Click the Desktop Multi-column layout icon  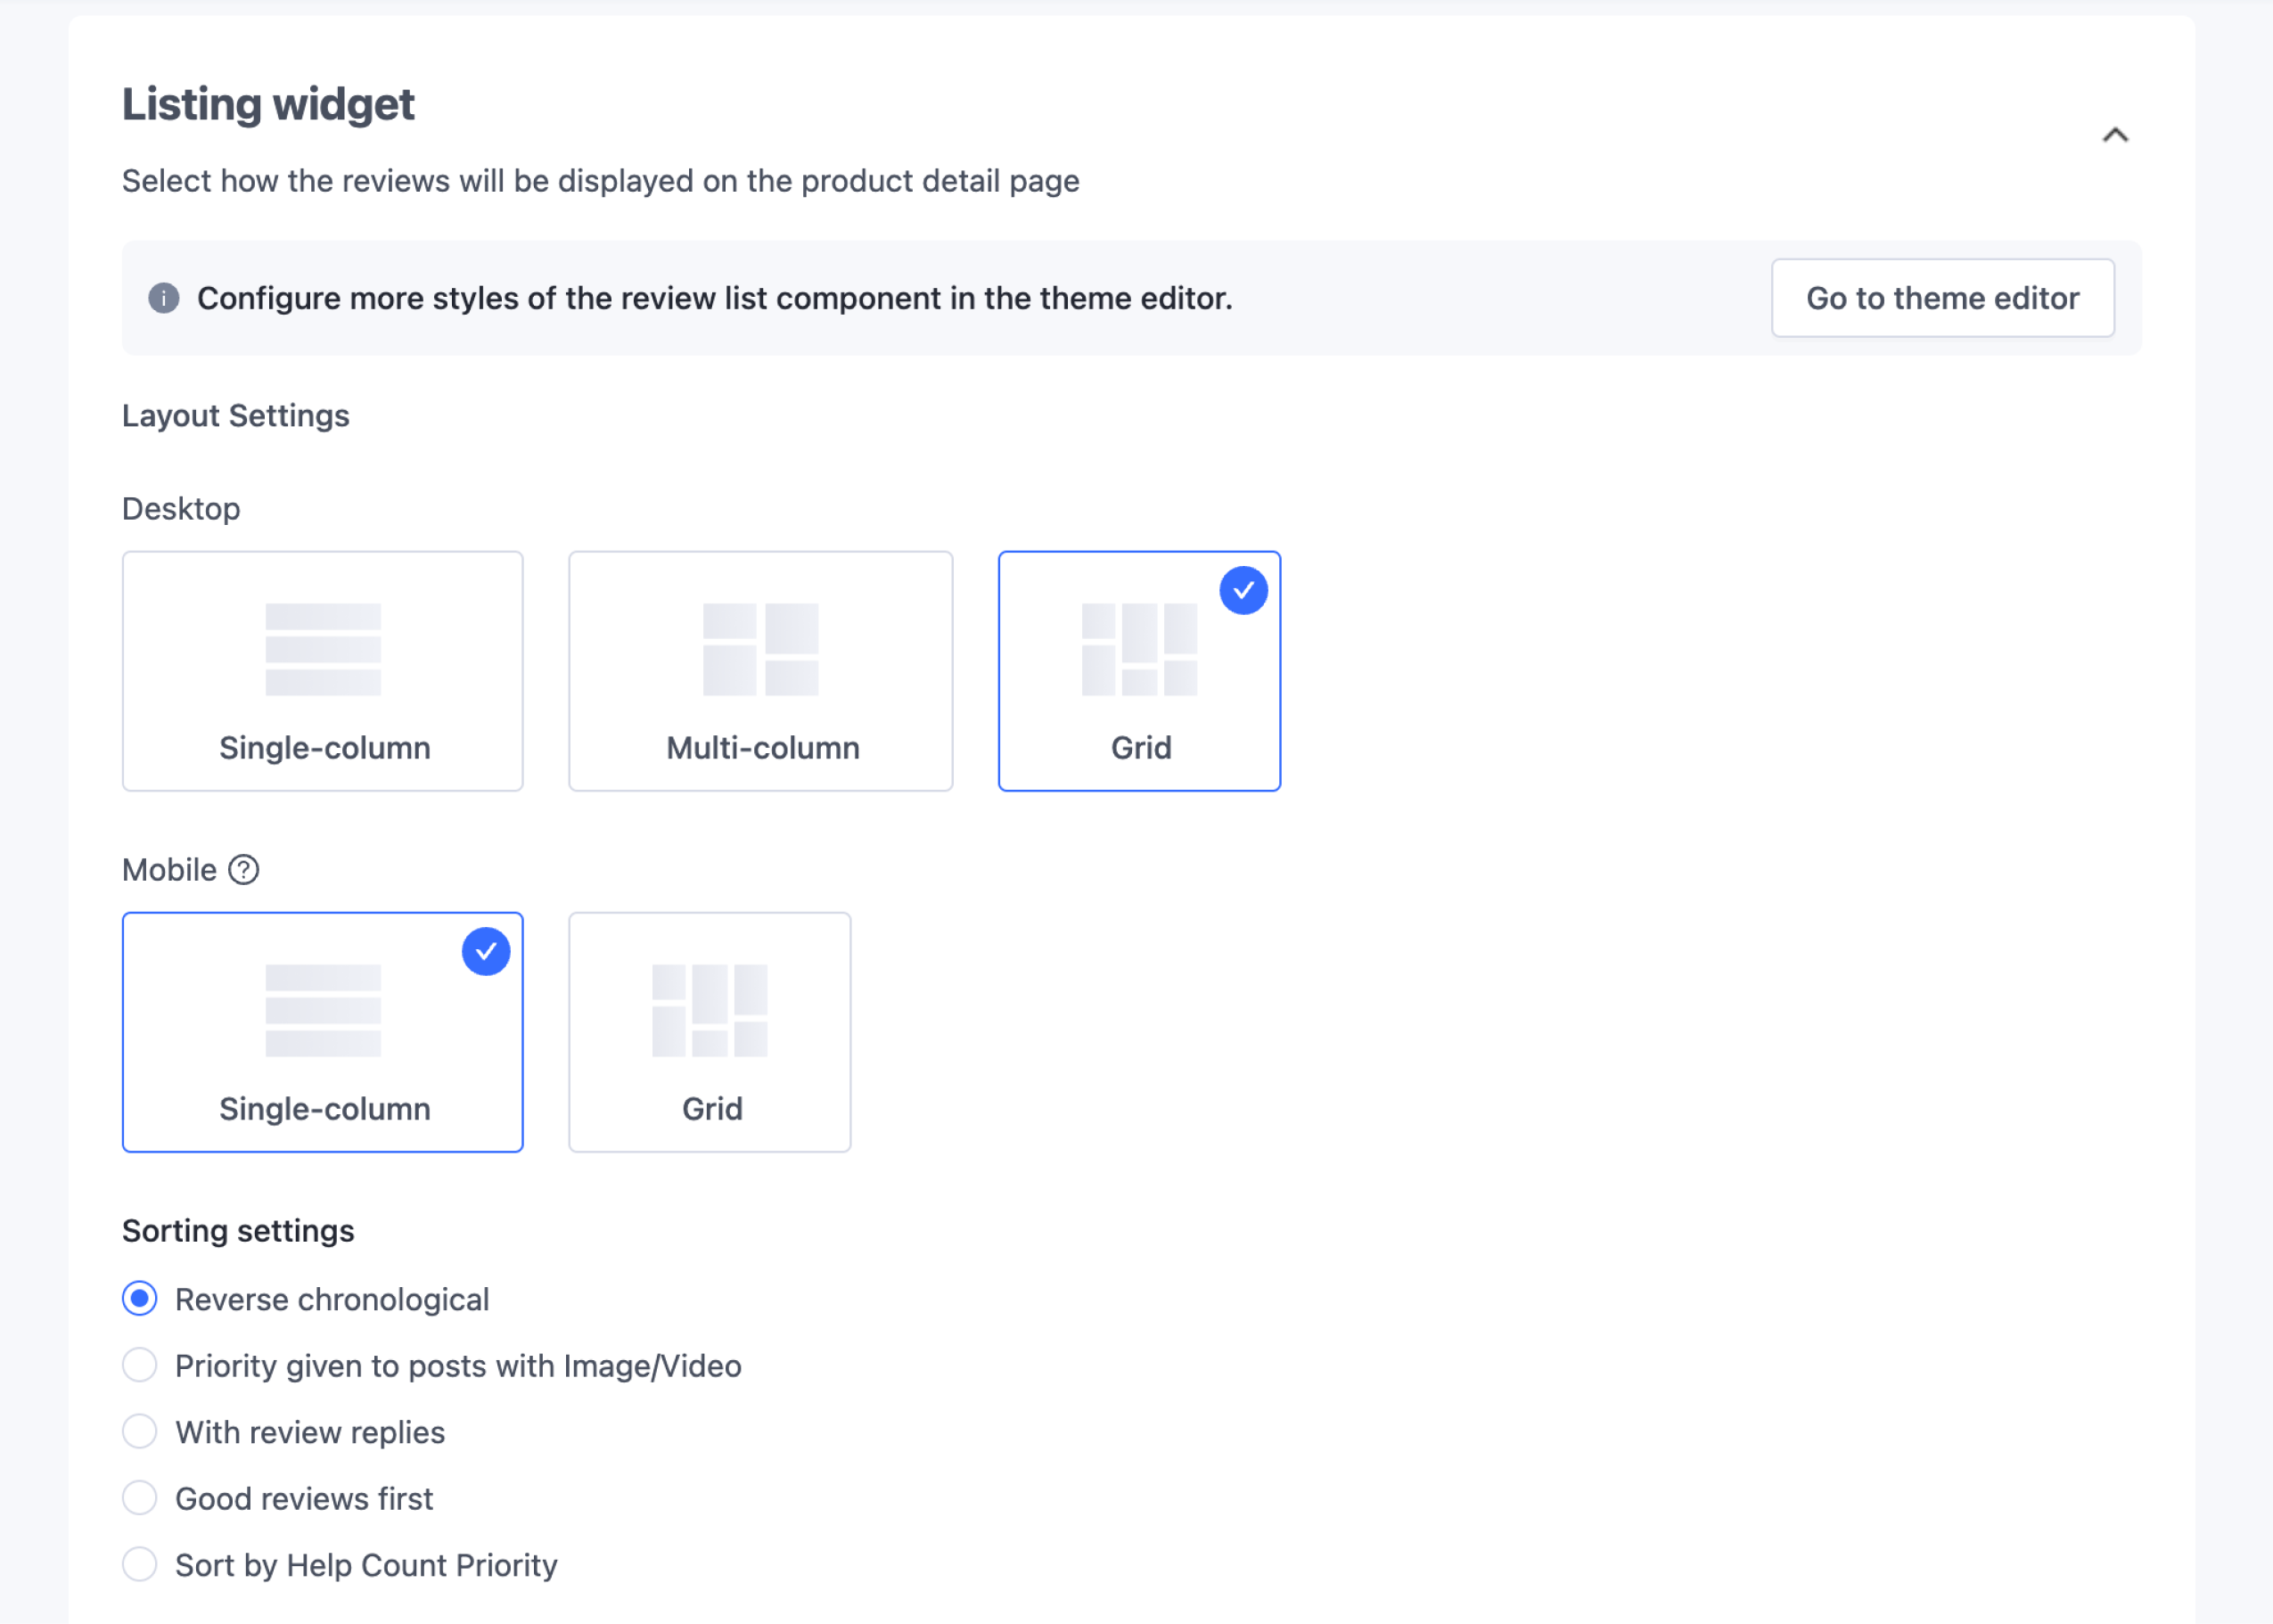click(x=761, y=649)
